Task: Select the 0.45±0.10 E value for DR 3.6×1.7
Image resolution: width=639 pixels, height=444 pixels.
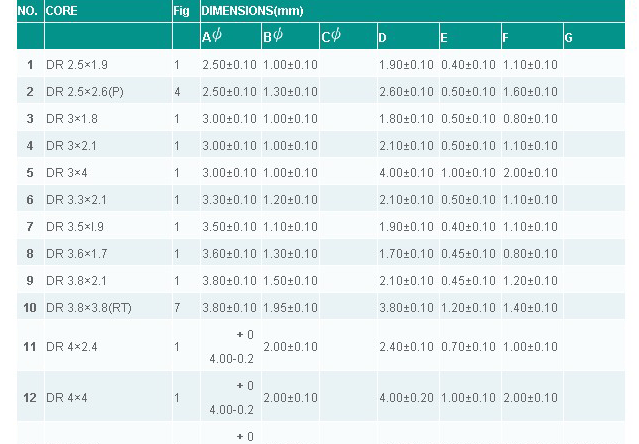Action: 468,254
